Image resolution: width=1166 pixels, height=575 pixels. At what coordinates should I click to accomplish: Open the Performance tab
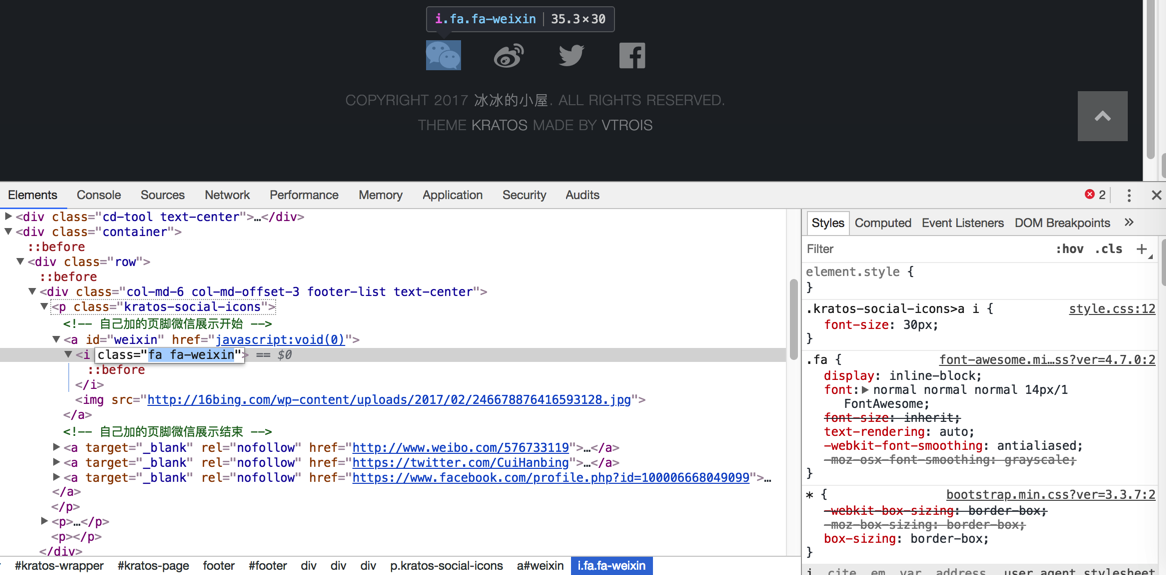coord(304,195)
